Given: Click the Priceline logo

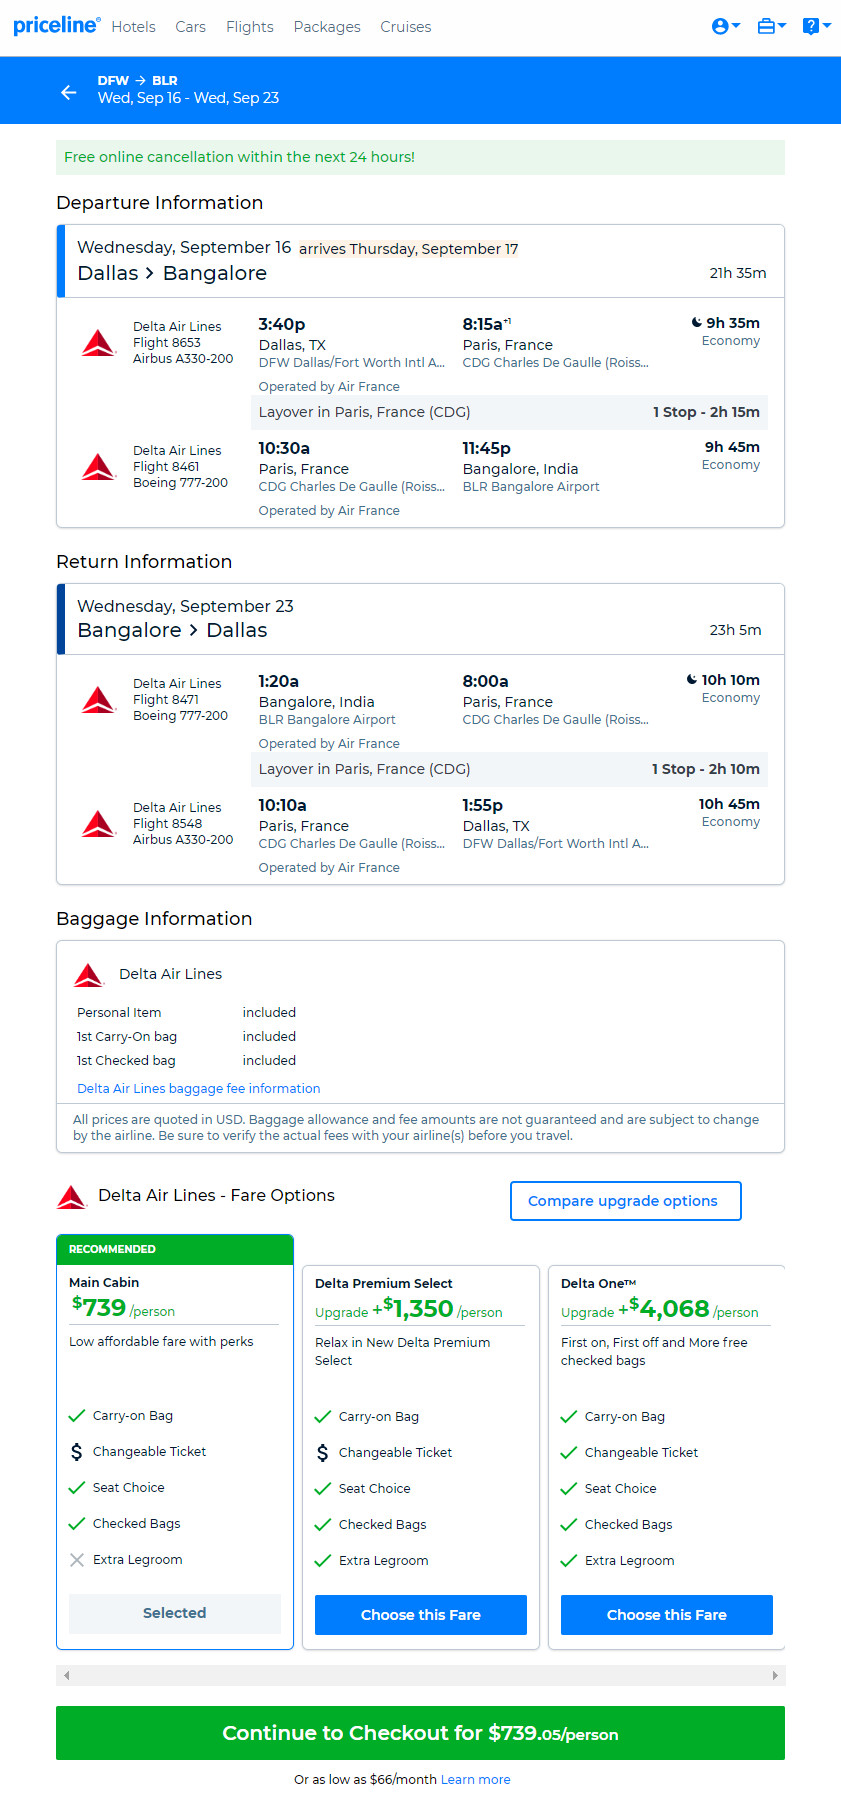Looking at the screenshot, I should [56, 26].
